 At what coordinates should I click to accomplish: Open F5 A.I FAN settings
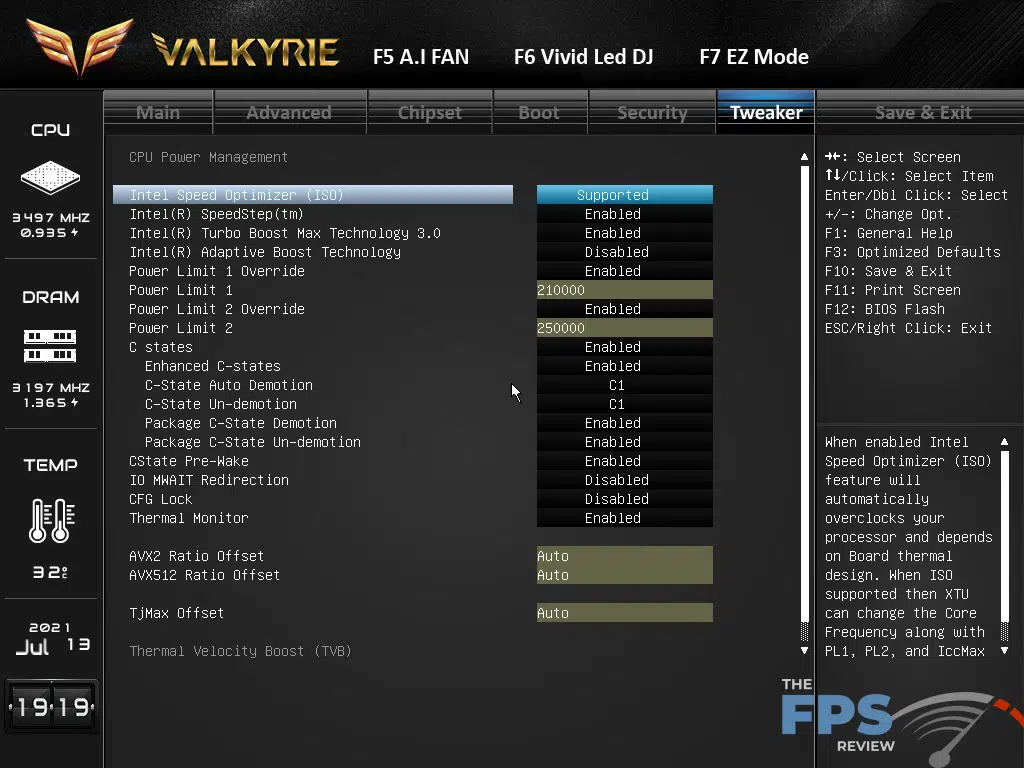coord(421,57)
